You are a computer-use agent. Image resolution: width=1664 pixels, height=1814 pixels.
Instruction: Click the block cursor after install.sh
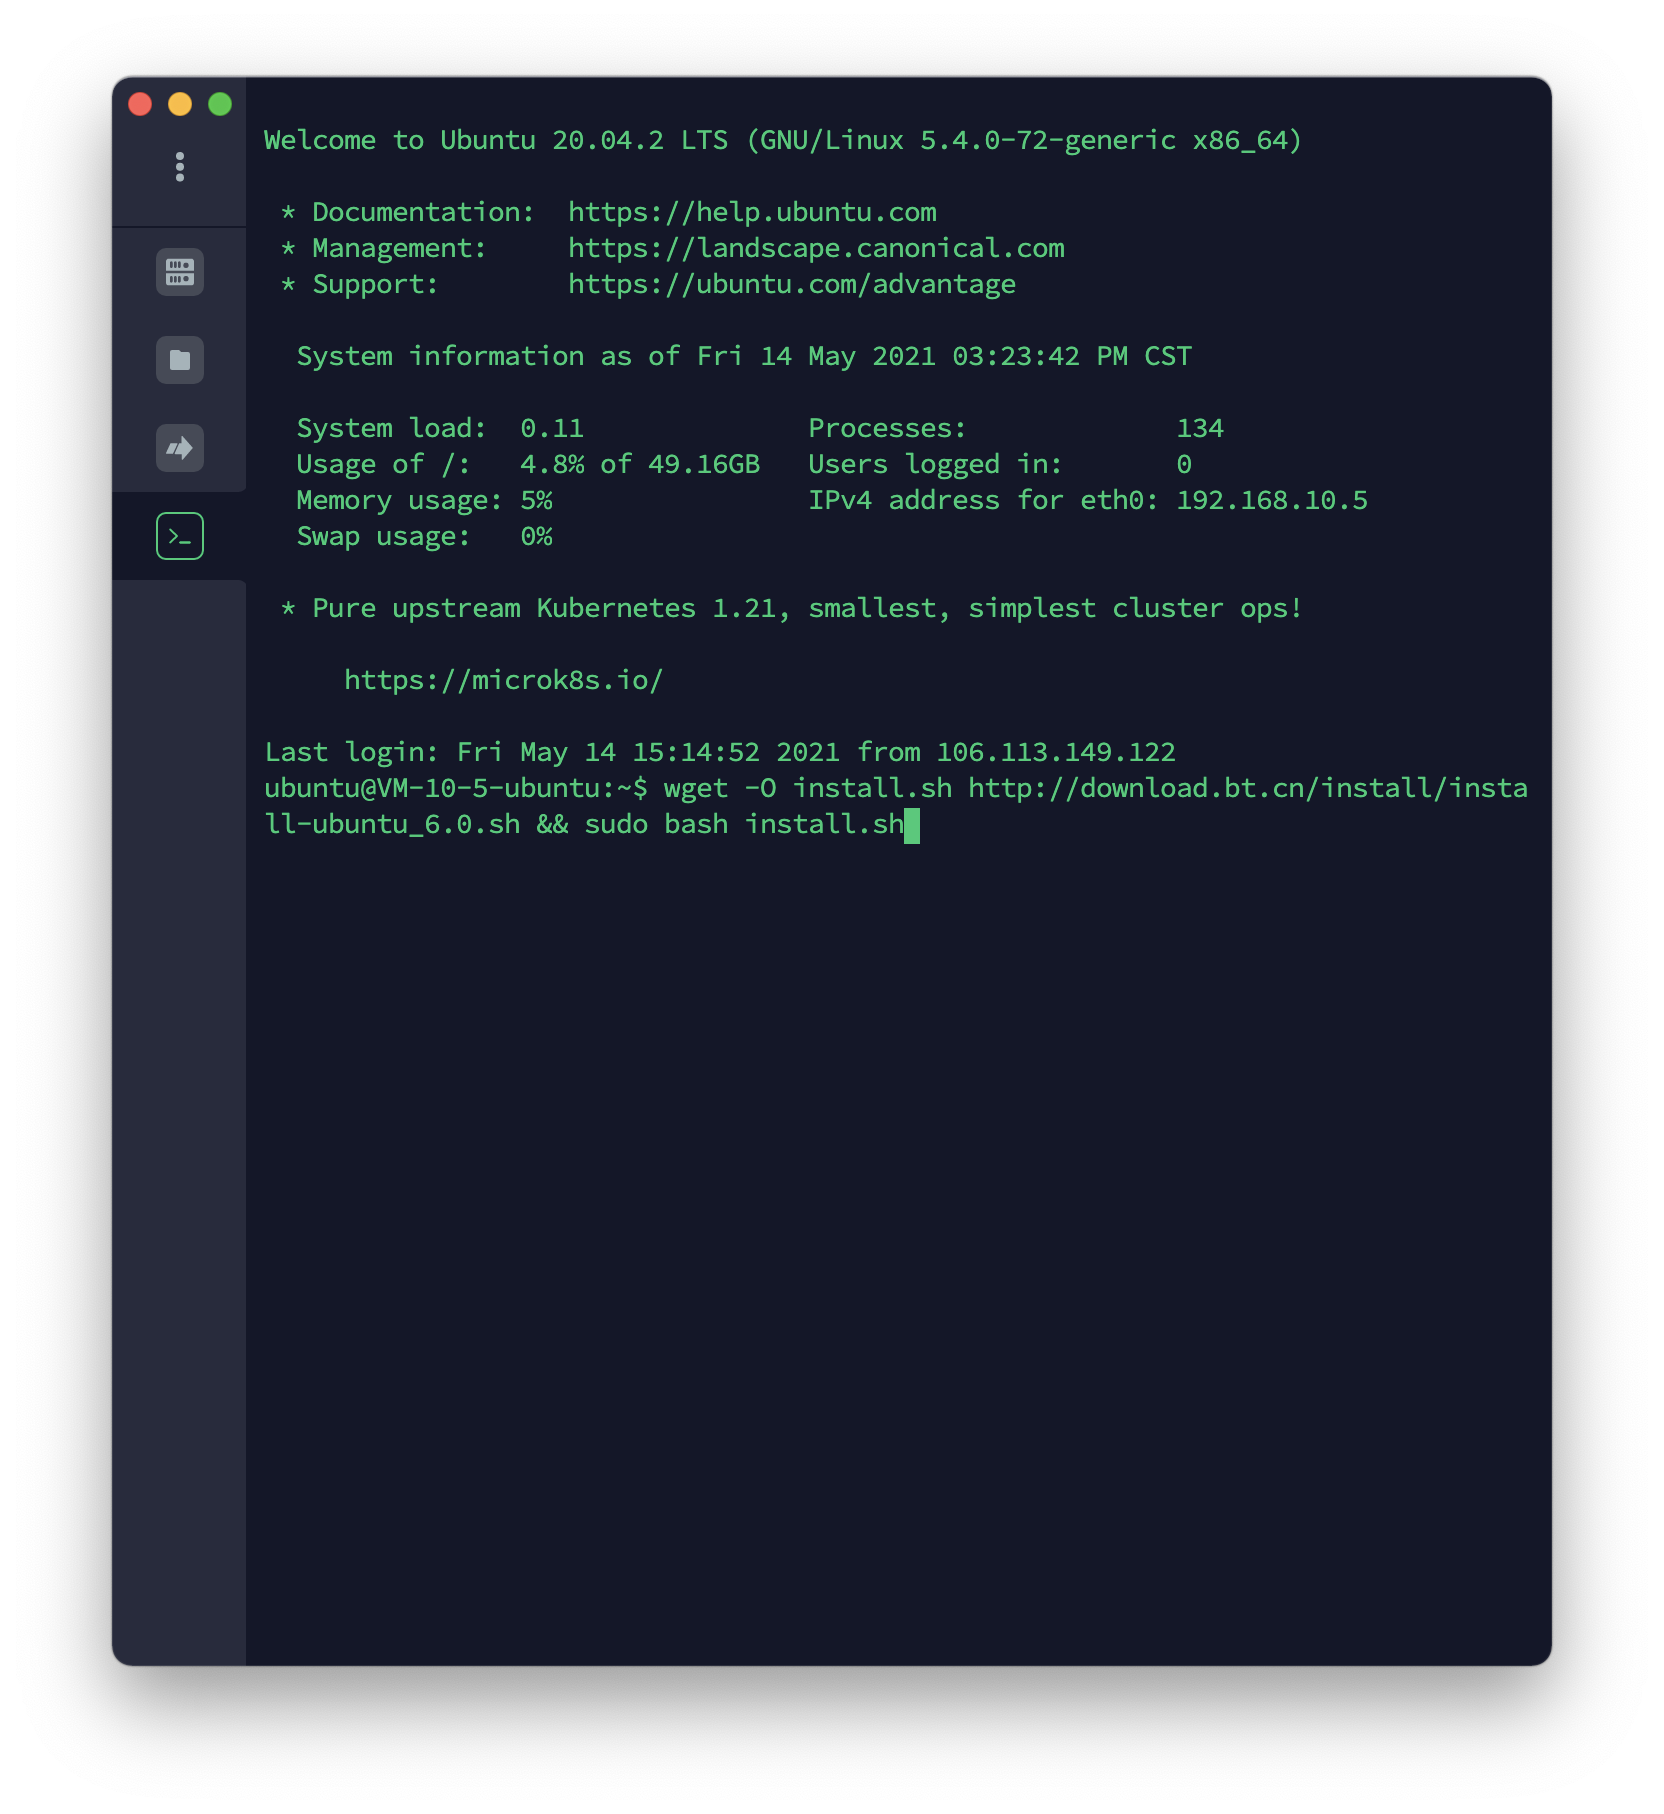(911, 823)
